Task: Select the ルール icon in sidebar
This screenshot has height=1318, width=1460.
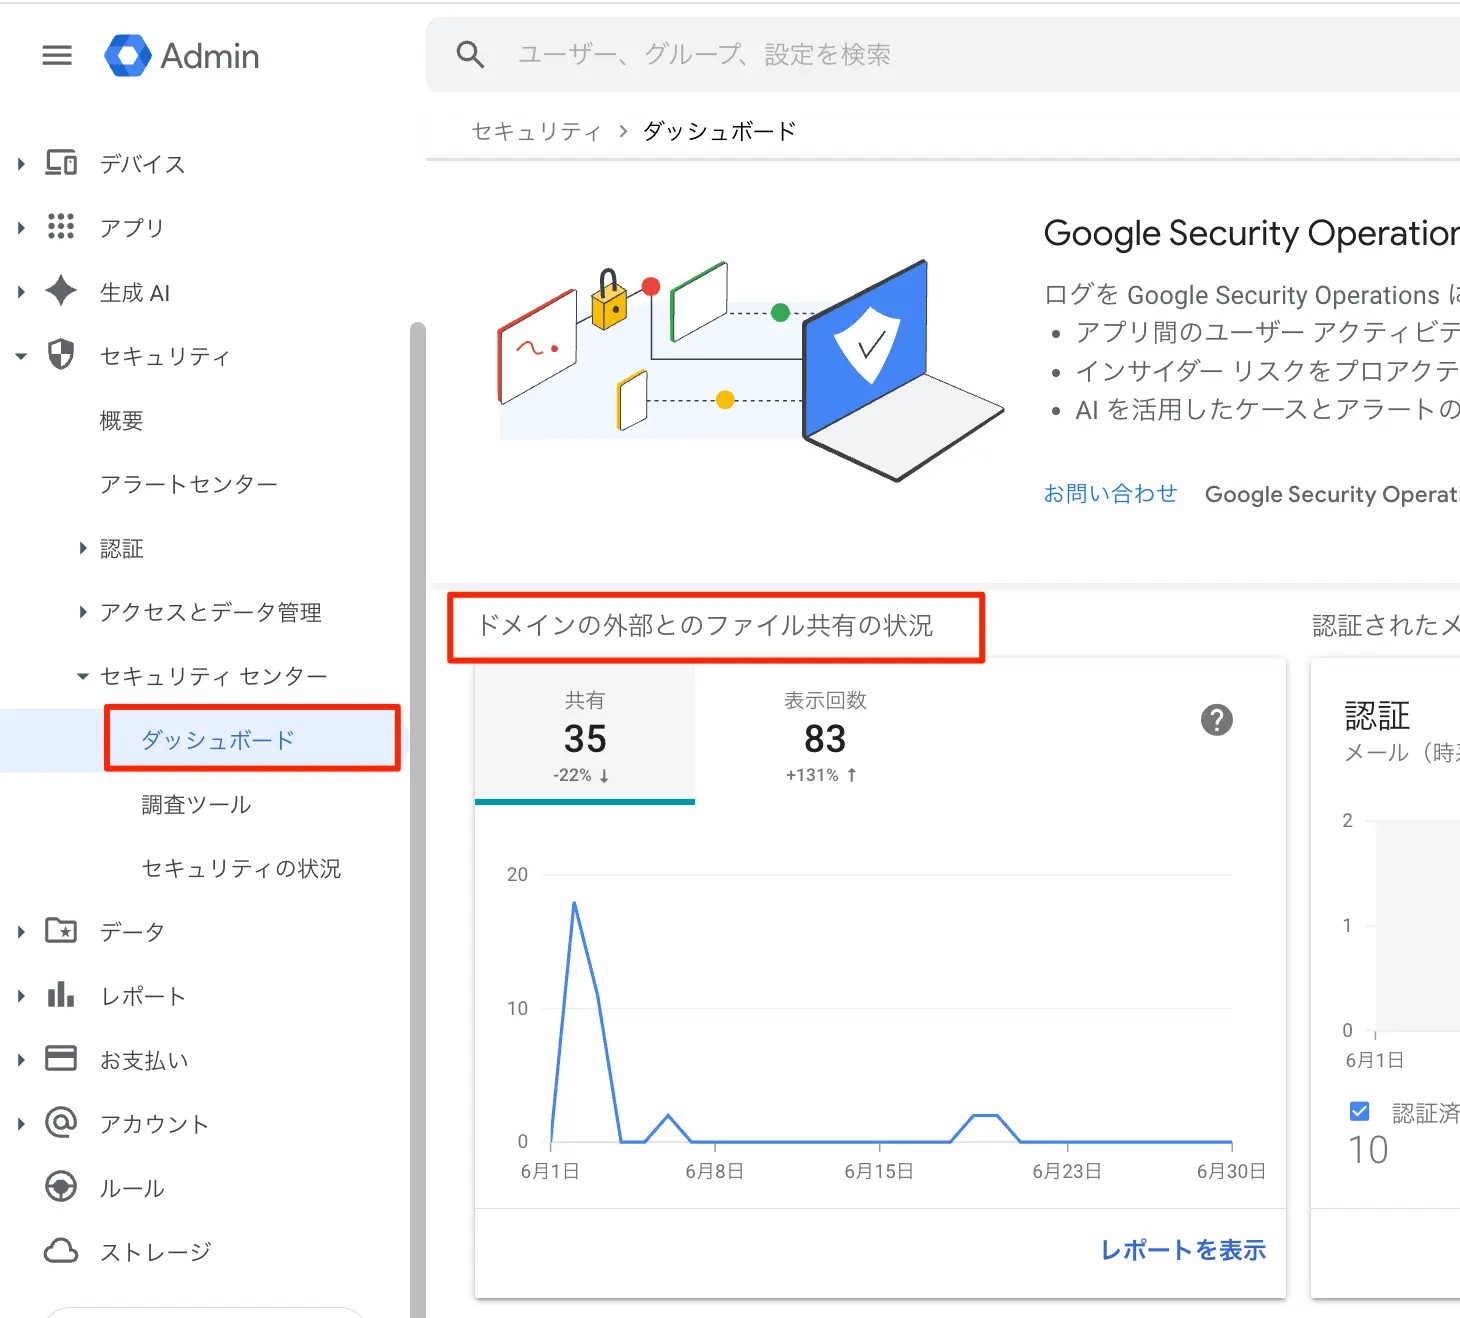Action: (61, 1187)
